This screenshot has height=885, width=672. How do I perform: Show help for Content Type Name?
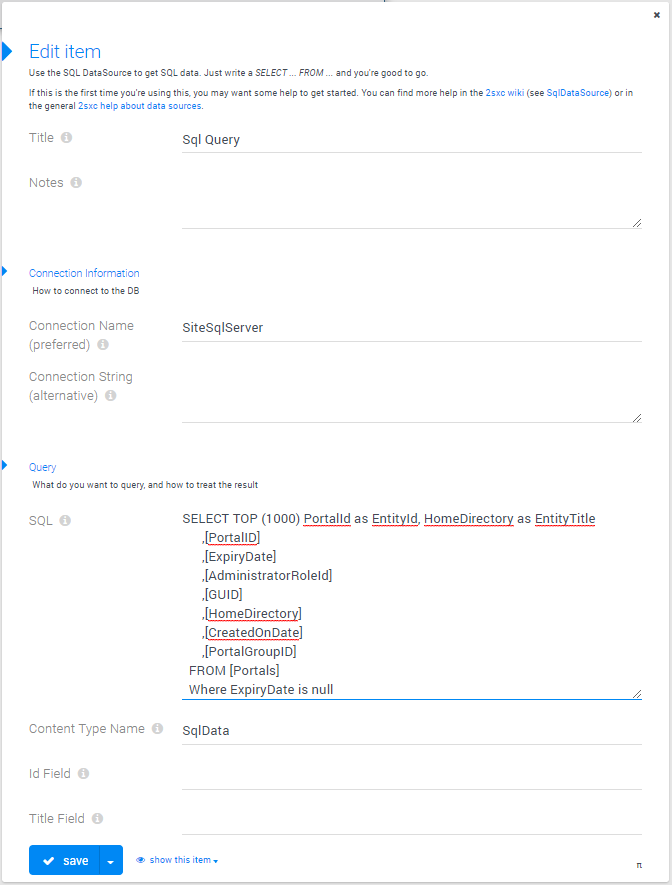tap(157, 729)
